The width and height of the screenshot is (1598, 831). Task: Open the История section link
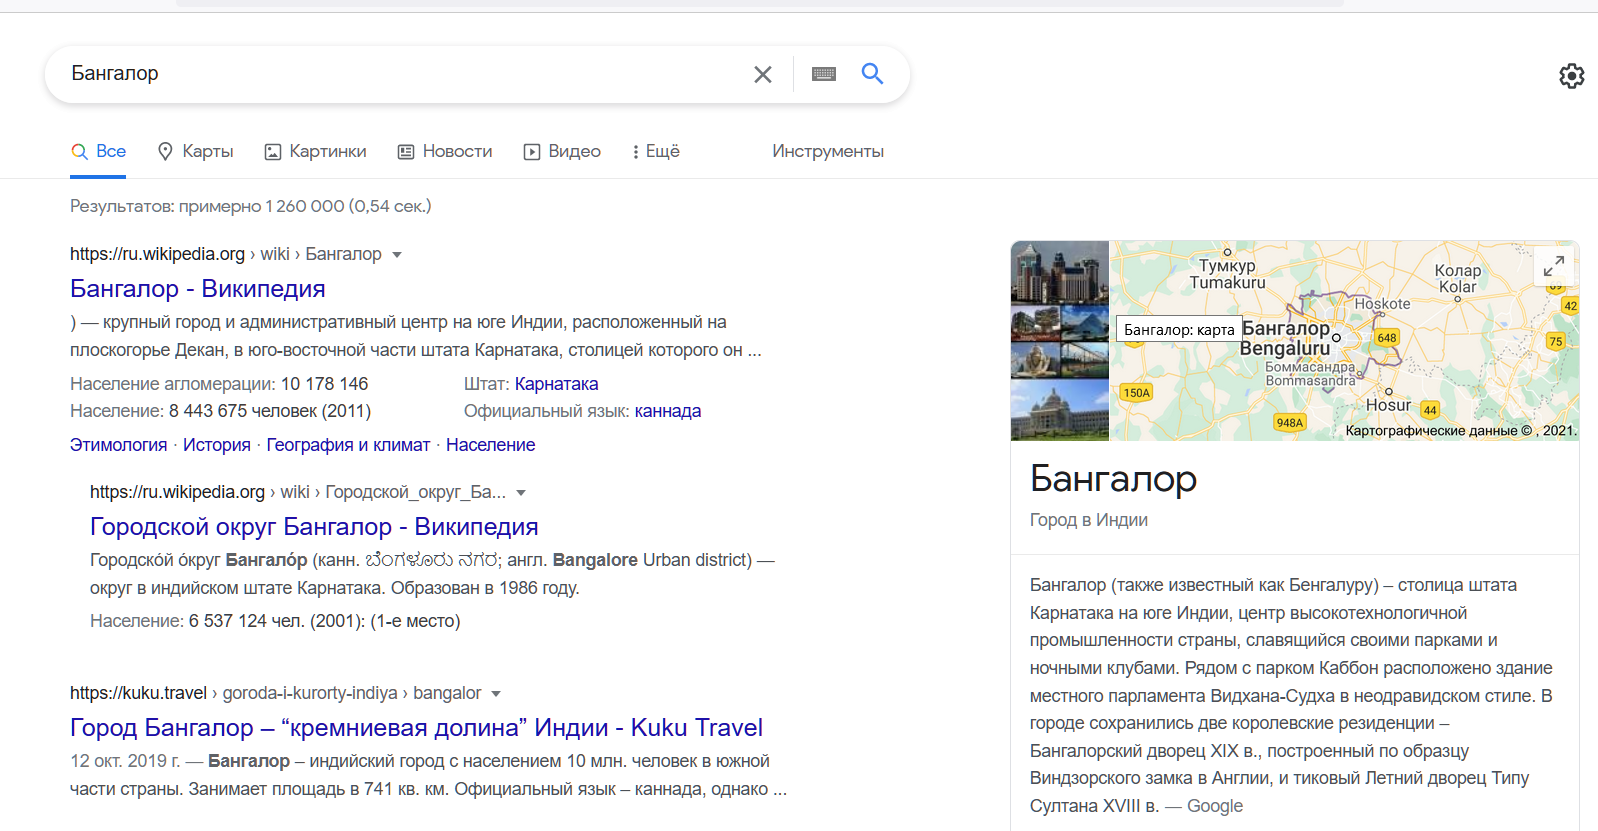217,445
